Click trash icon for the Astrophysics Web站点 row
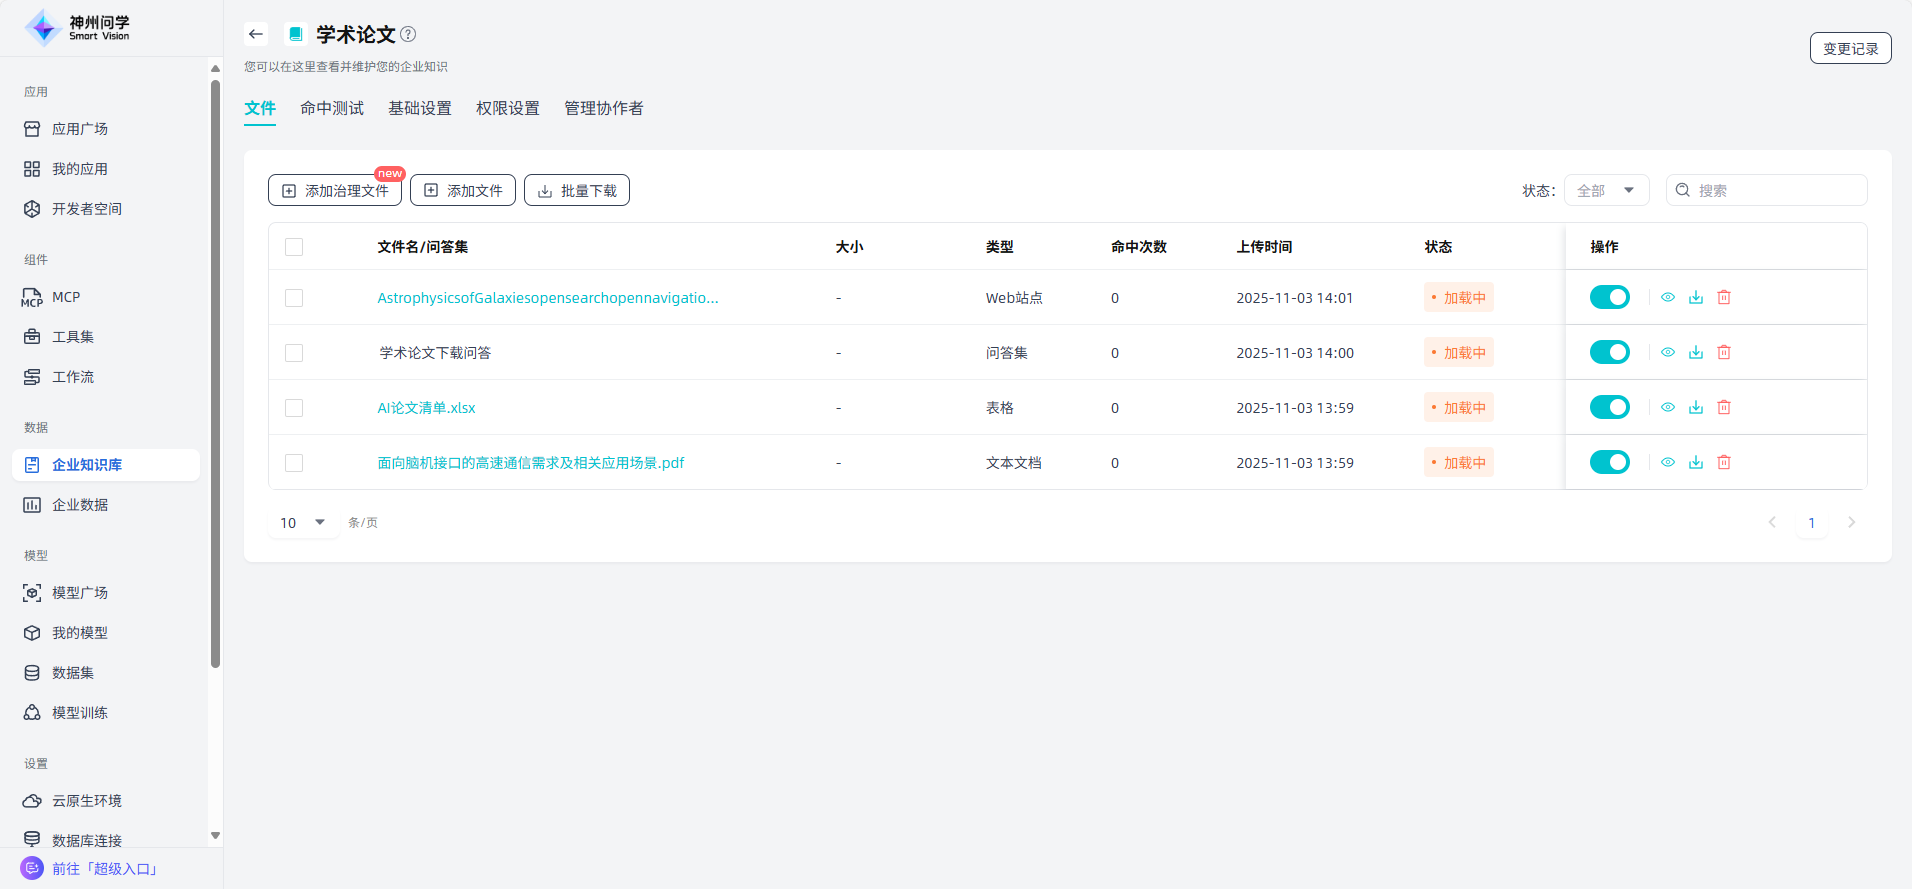This screenshot has height=889, width=1912. (x=1724, y=297)
